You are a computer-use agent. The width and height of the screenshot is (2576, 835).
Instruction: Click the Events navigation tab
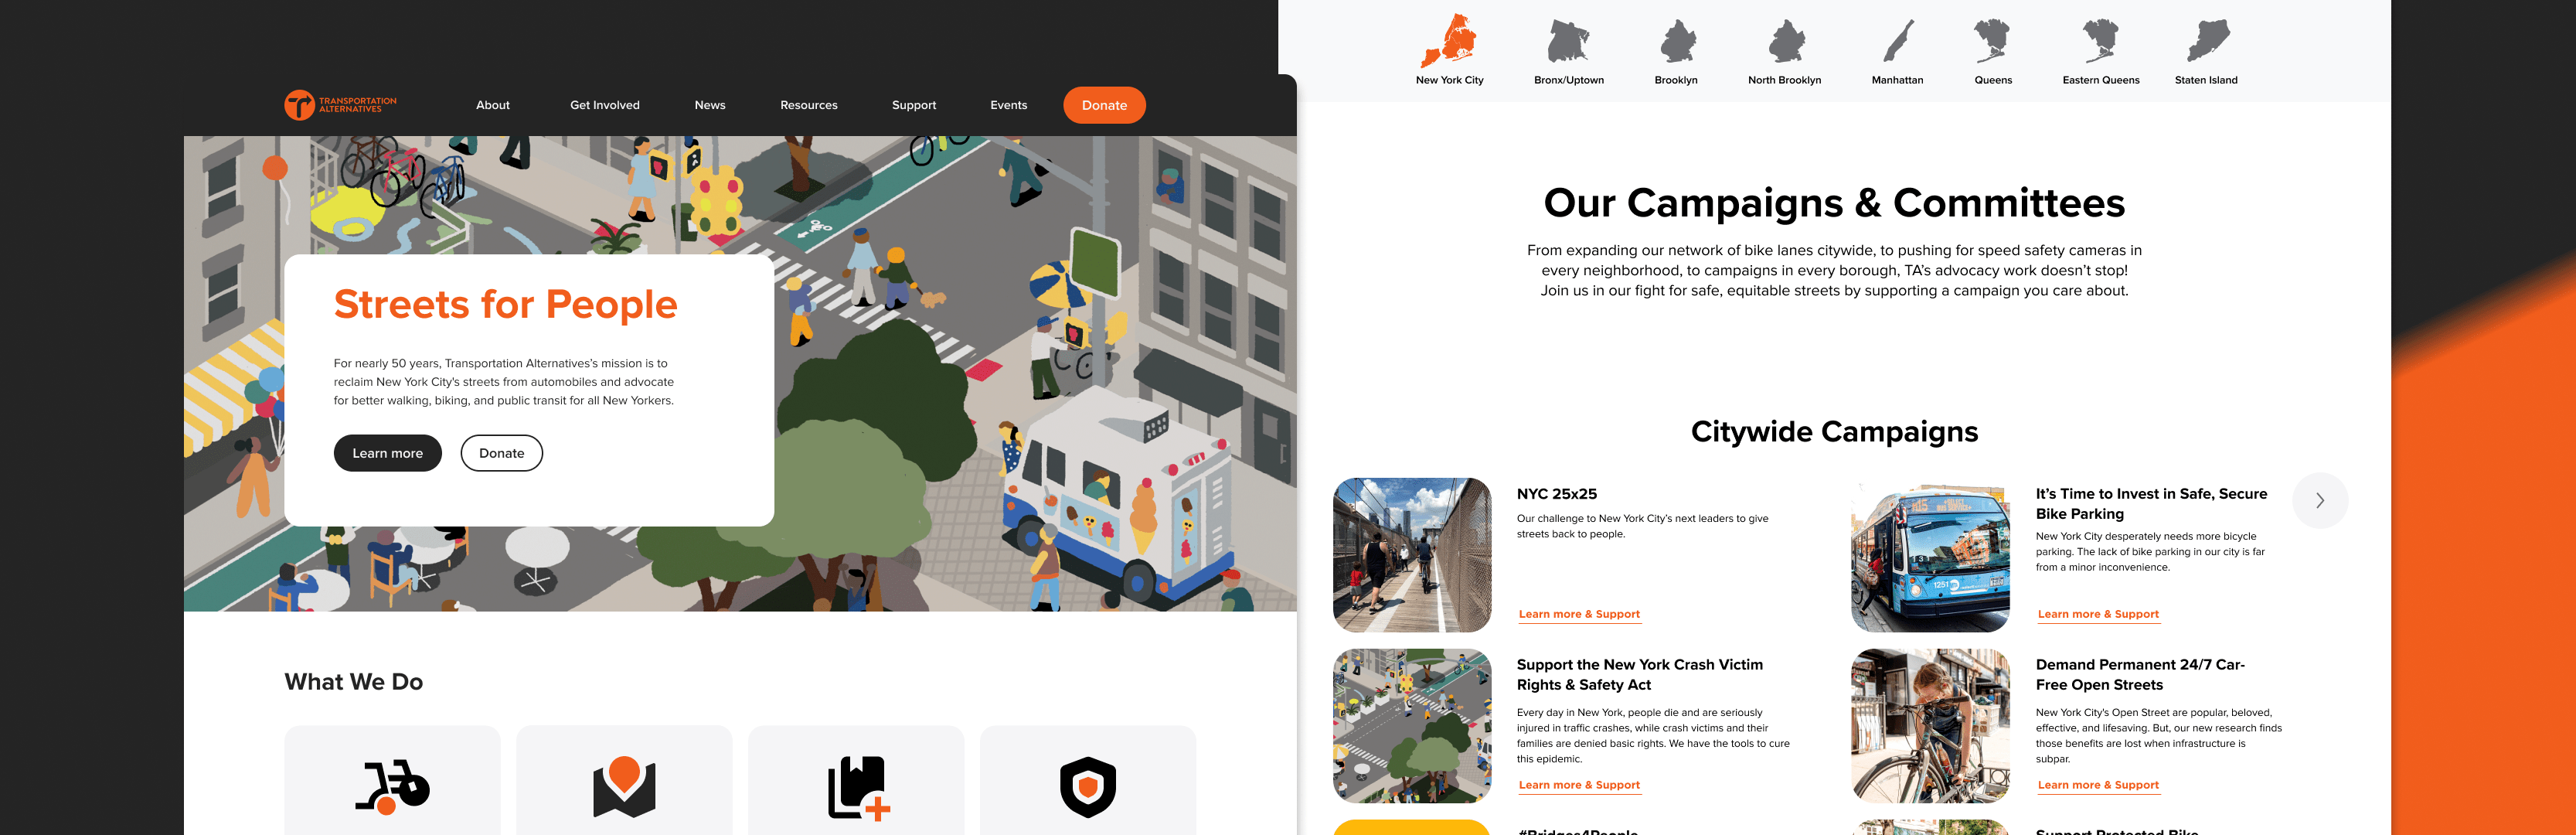tap(1007, 104)
